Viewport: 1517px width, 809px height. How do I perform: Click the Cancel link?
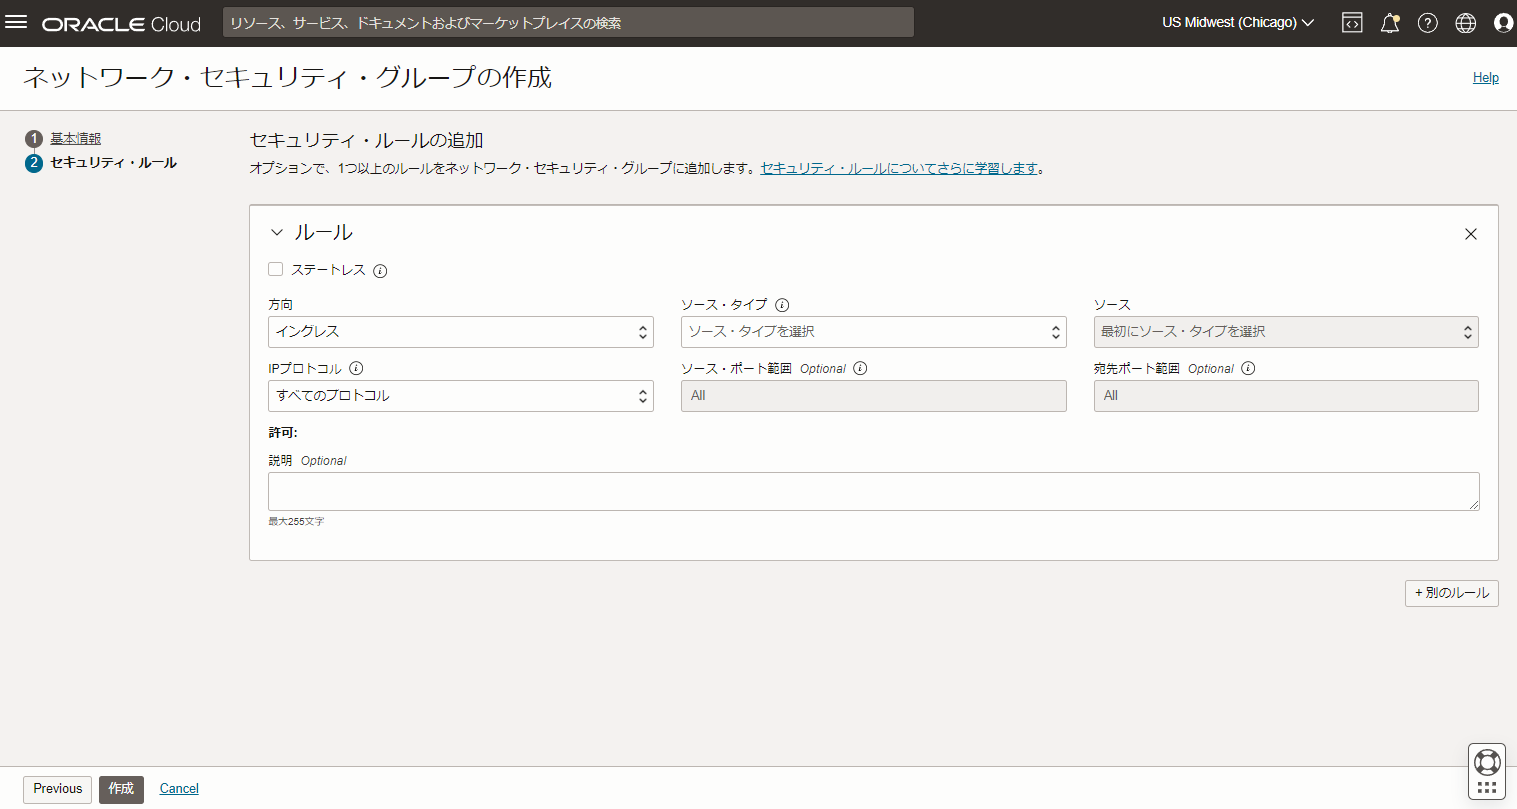[x=179, y=789]
